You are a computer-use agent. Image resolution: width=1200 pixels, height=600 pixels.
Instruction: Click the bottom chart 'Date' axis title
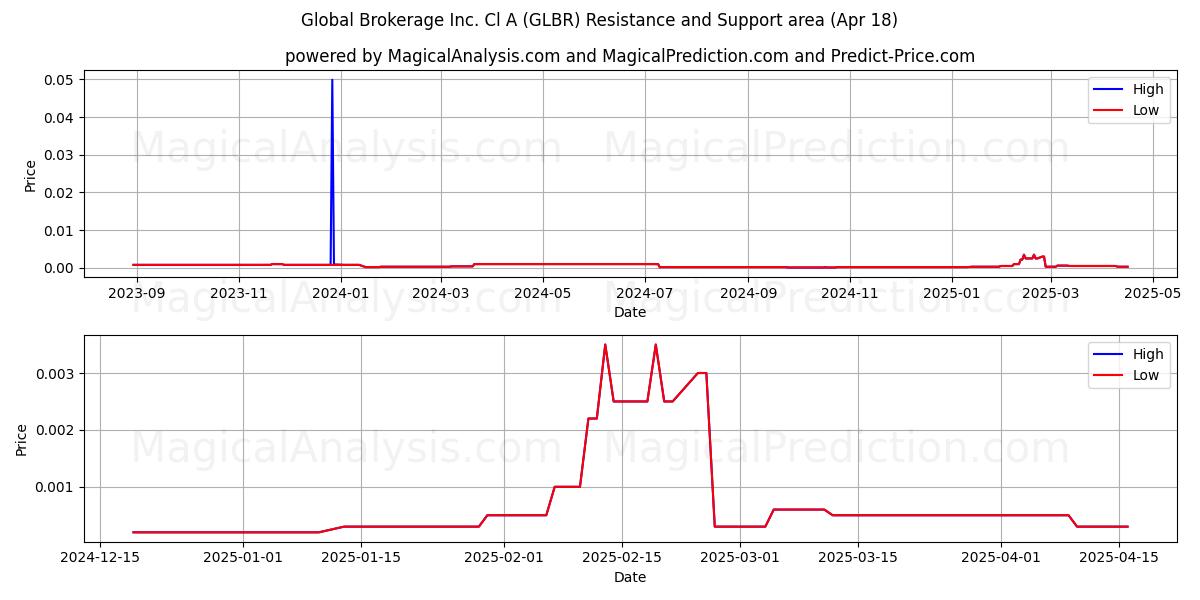click(630, 577)
